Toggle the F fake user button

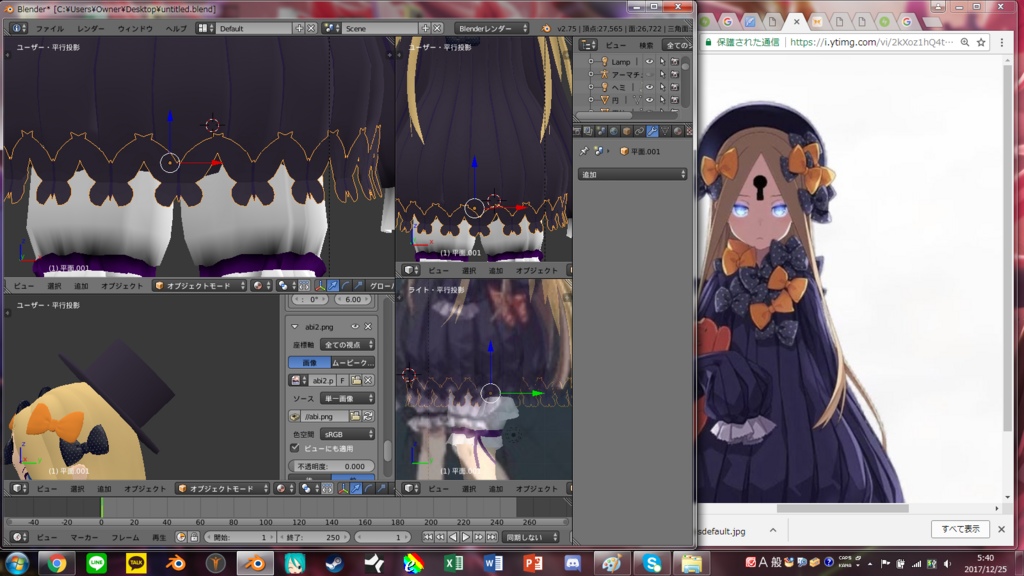coord(342,380)
